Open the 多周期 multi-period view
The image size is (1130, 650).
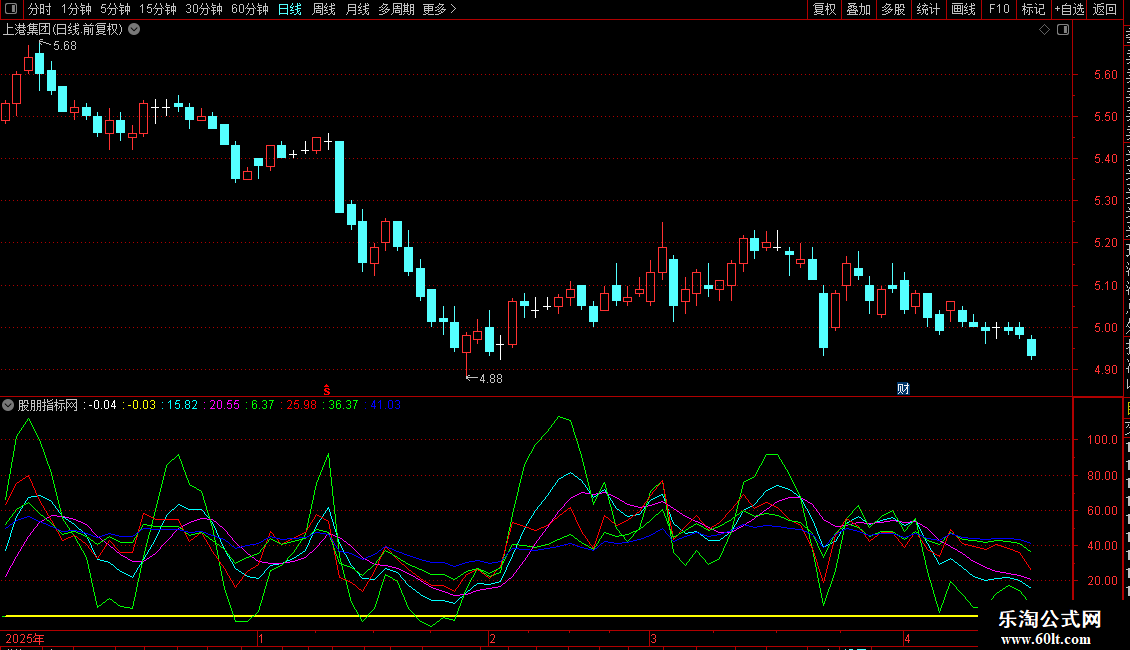(x=396, y=9)
